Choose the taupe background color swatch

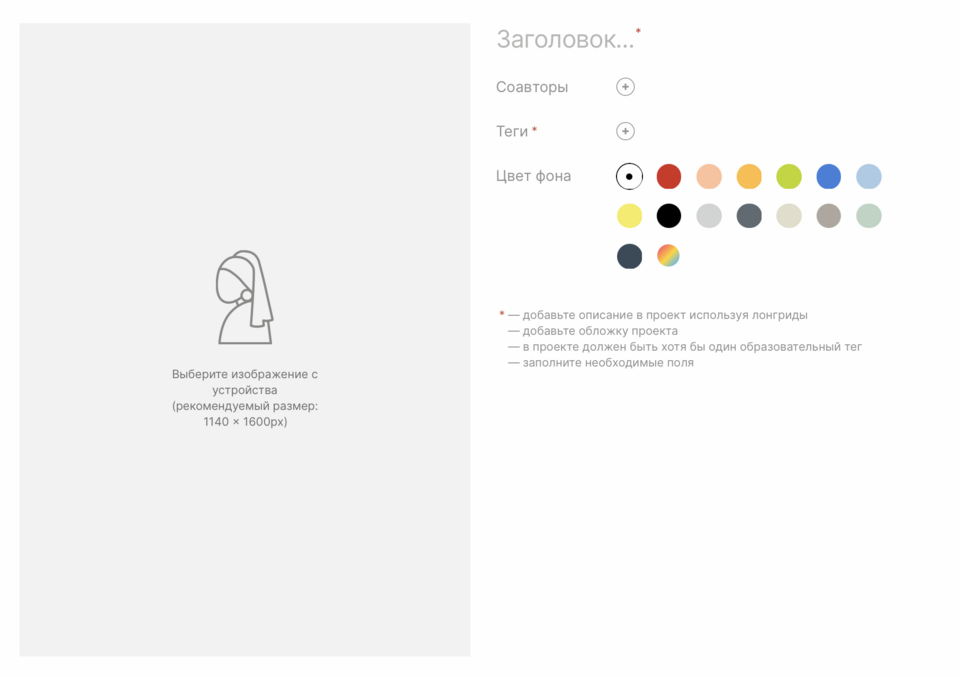point(828,216)
